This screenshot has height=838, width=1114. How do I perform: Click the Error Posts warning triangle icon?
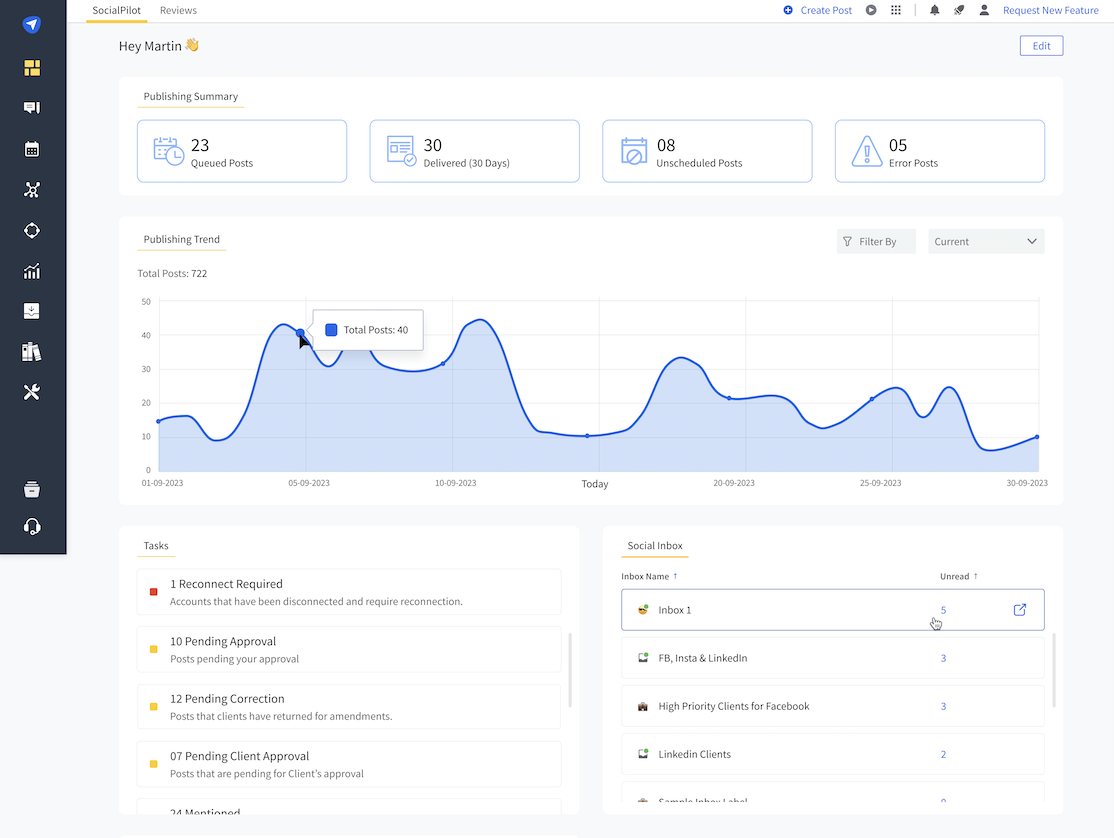click(867, 151)
